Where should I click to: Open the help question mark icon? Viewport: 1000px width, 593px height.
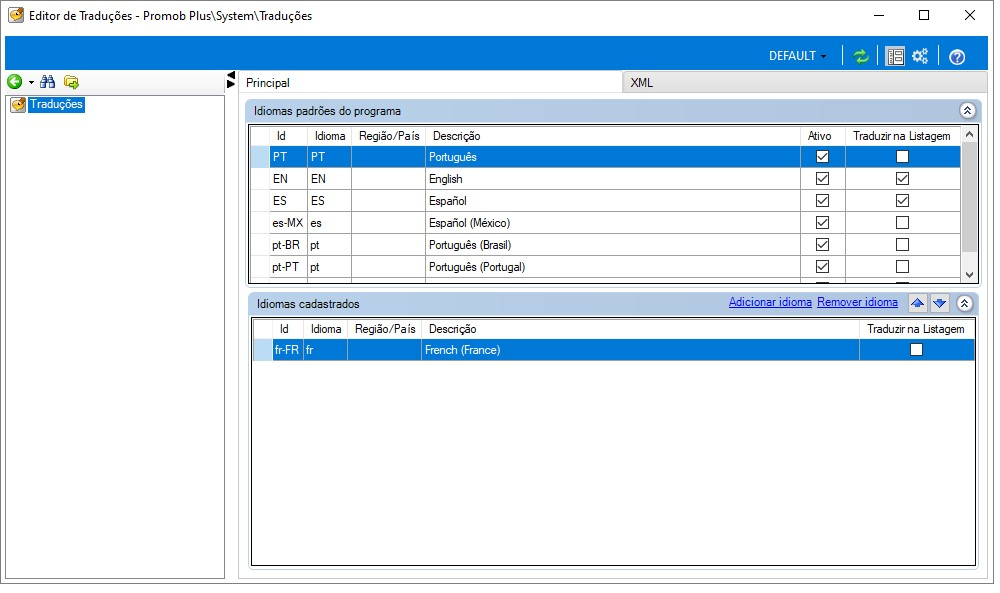pos(957,57)
